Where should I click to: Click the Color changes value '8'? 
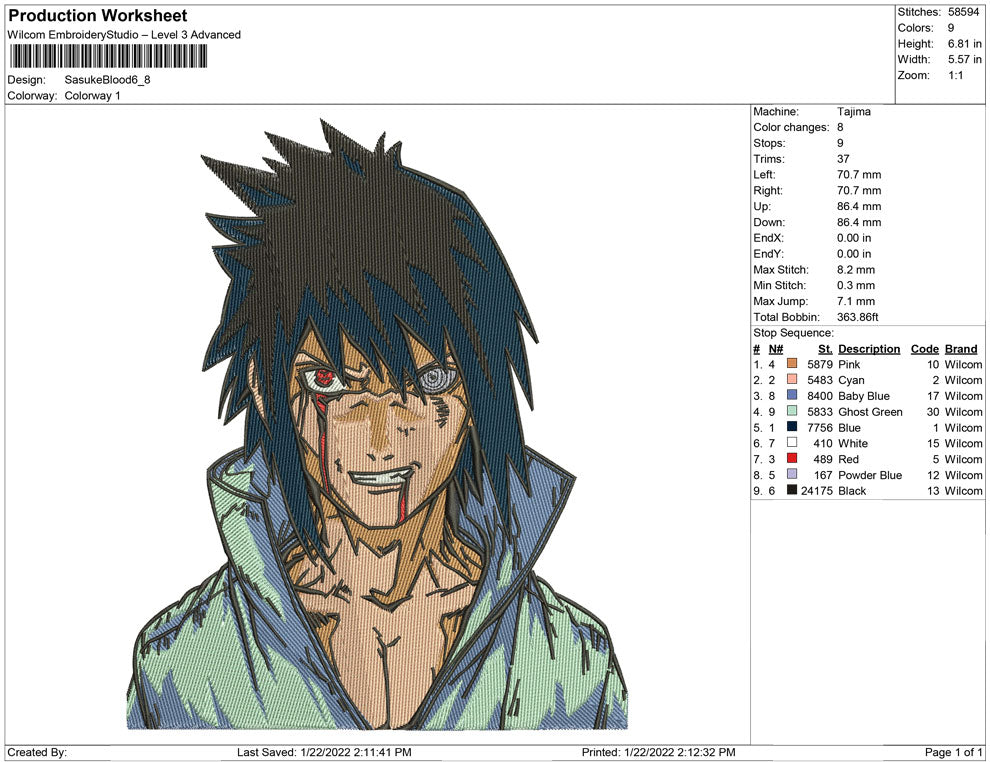[840, 128]
